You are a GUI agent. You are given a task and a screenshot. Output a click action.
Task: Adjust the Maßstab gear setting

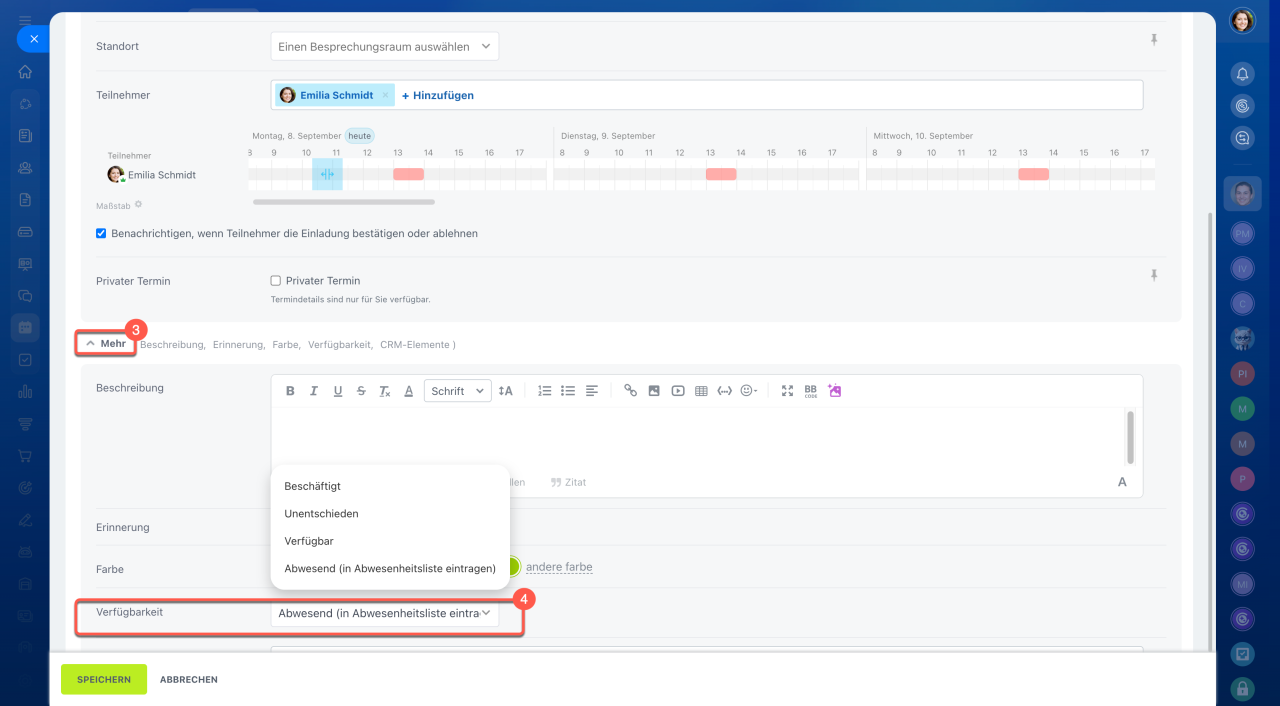click(138, 204)
